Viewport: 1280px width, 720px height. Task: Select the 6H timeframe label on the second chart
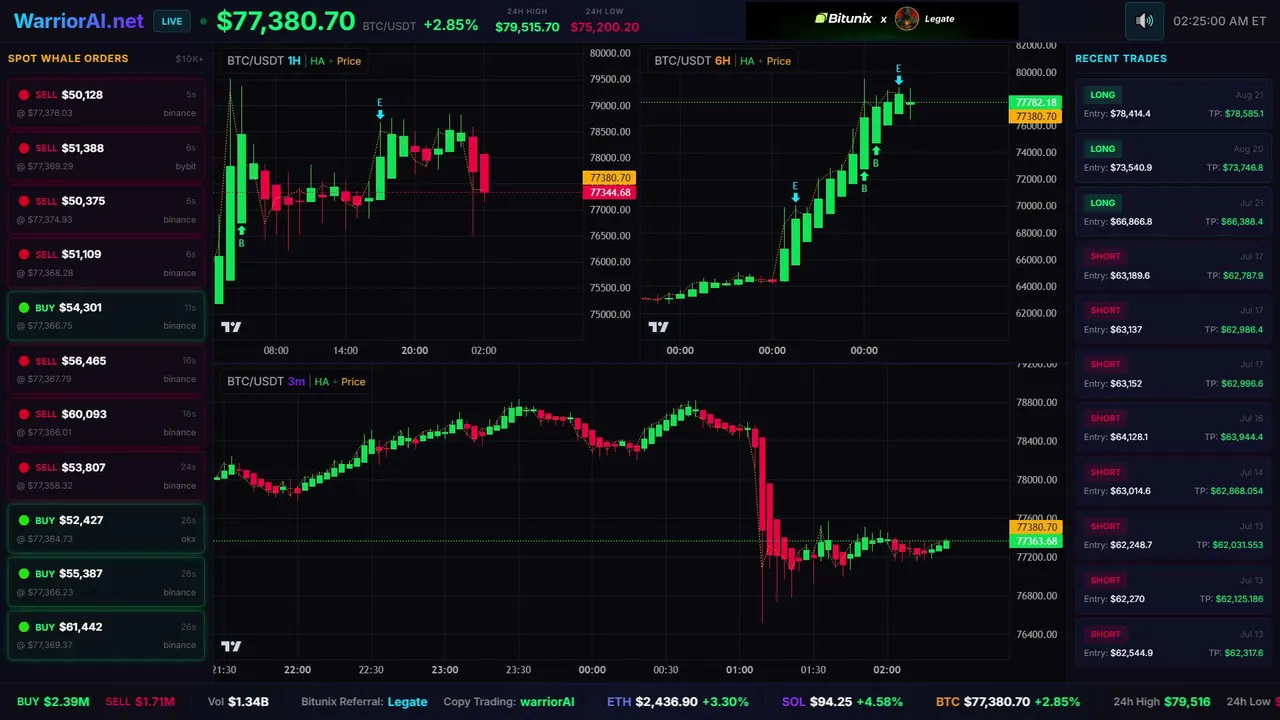[x=722, y=61]
